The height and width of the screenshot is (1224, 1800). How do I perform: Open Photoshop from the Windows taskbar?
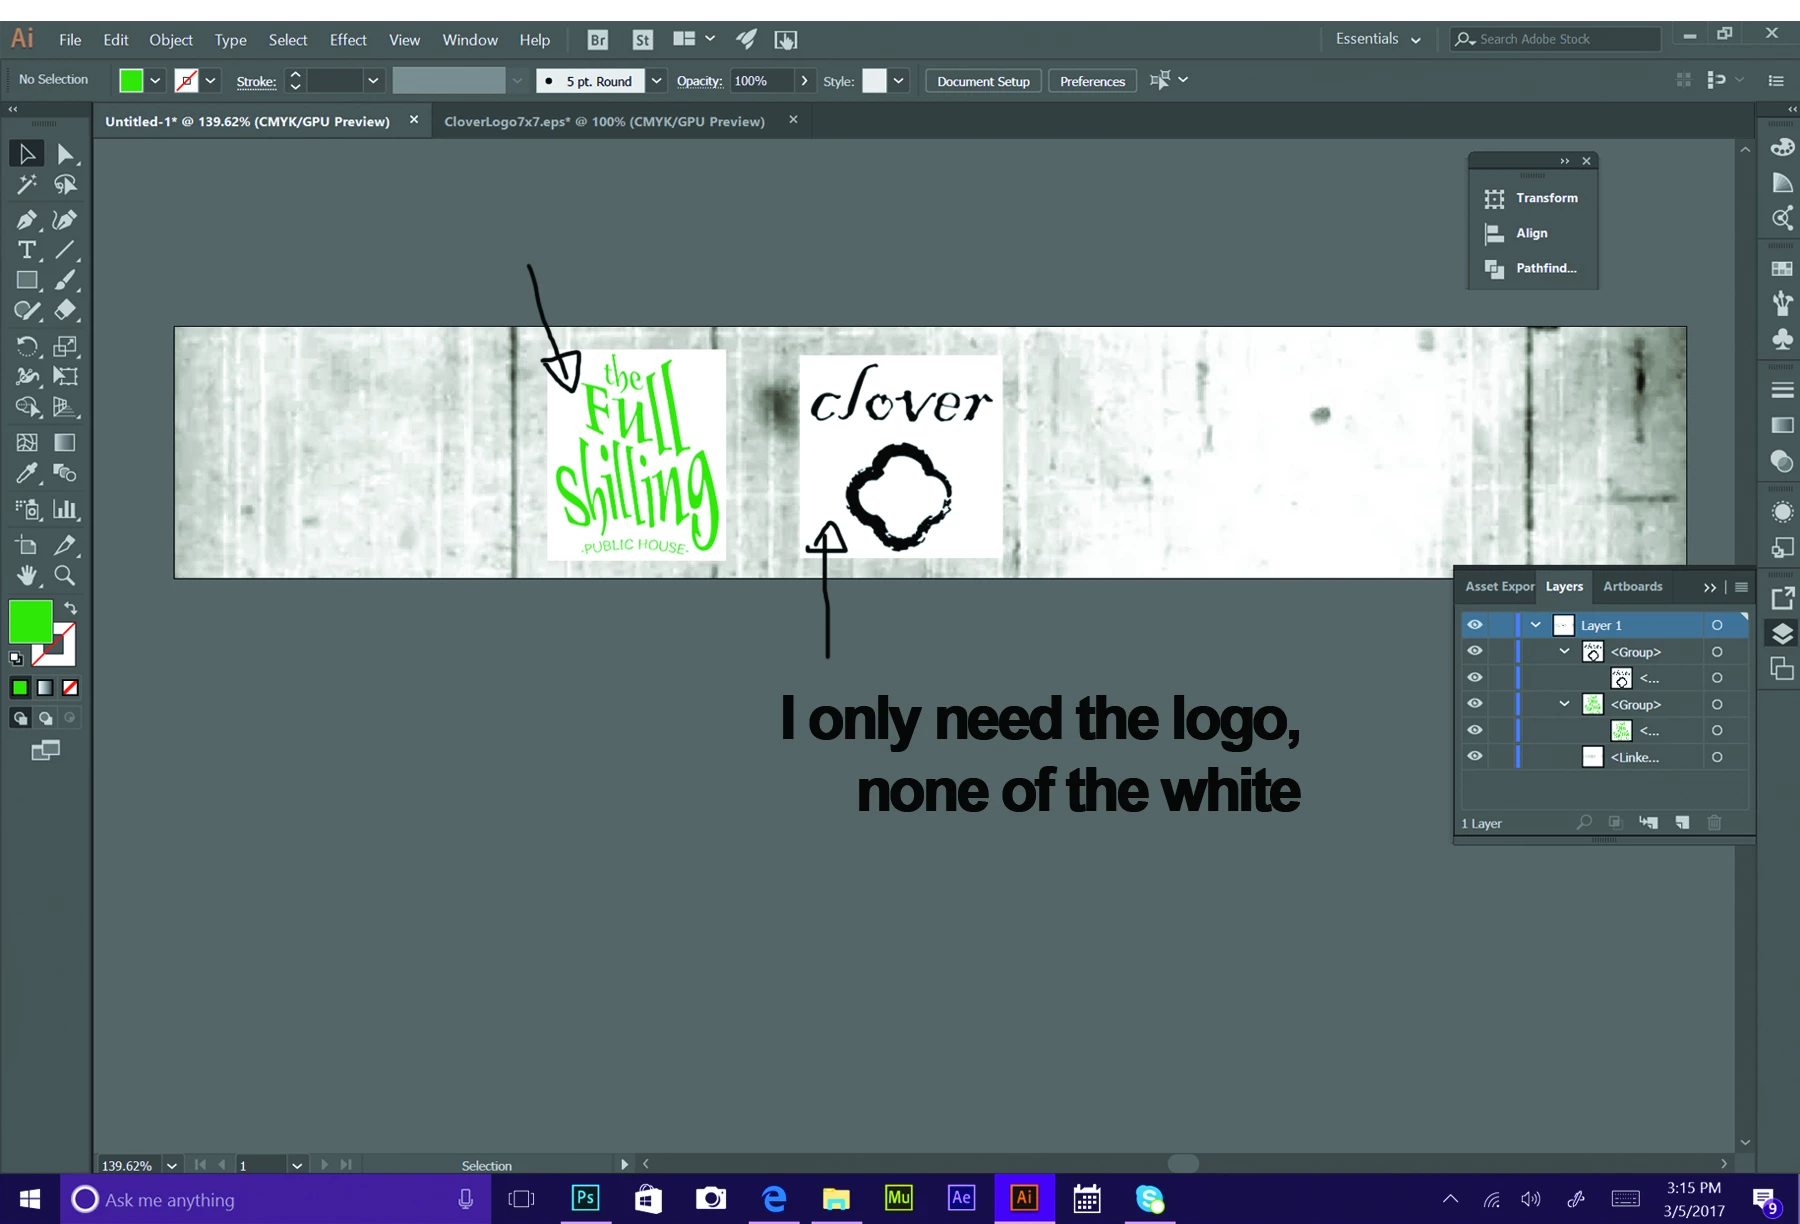coord(586,1198)
